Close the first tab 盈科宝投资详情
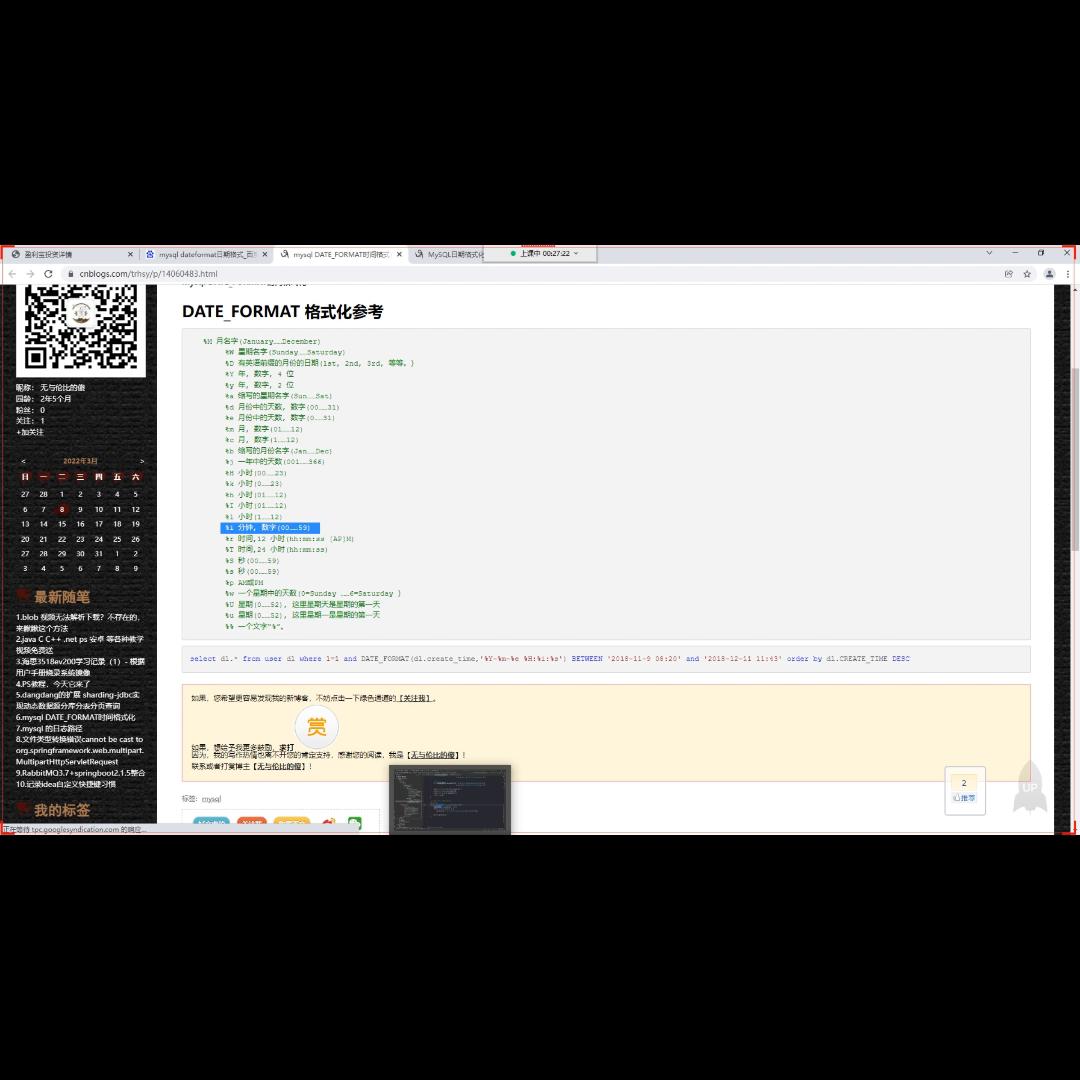Image resolution: width=1080 pixels, height=1080 pixels. 130,254
